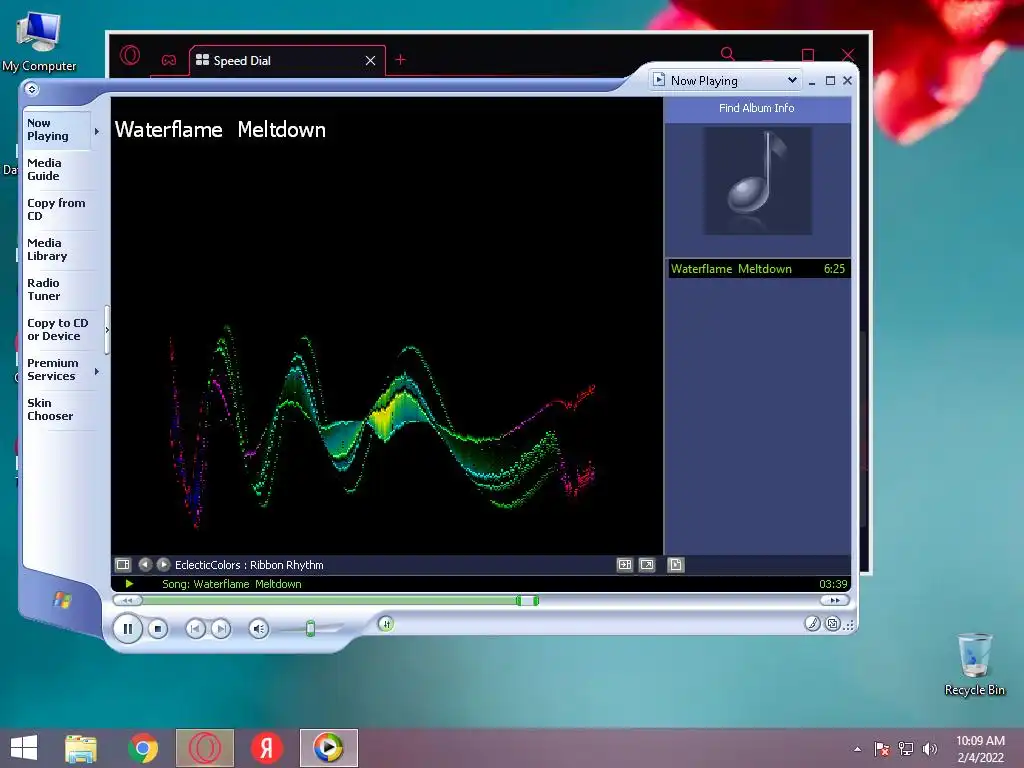Viewport: 1024px width, 768px height.
Task: Open My Computer desktop icon
Action: [39, 40]
